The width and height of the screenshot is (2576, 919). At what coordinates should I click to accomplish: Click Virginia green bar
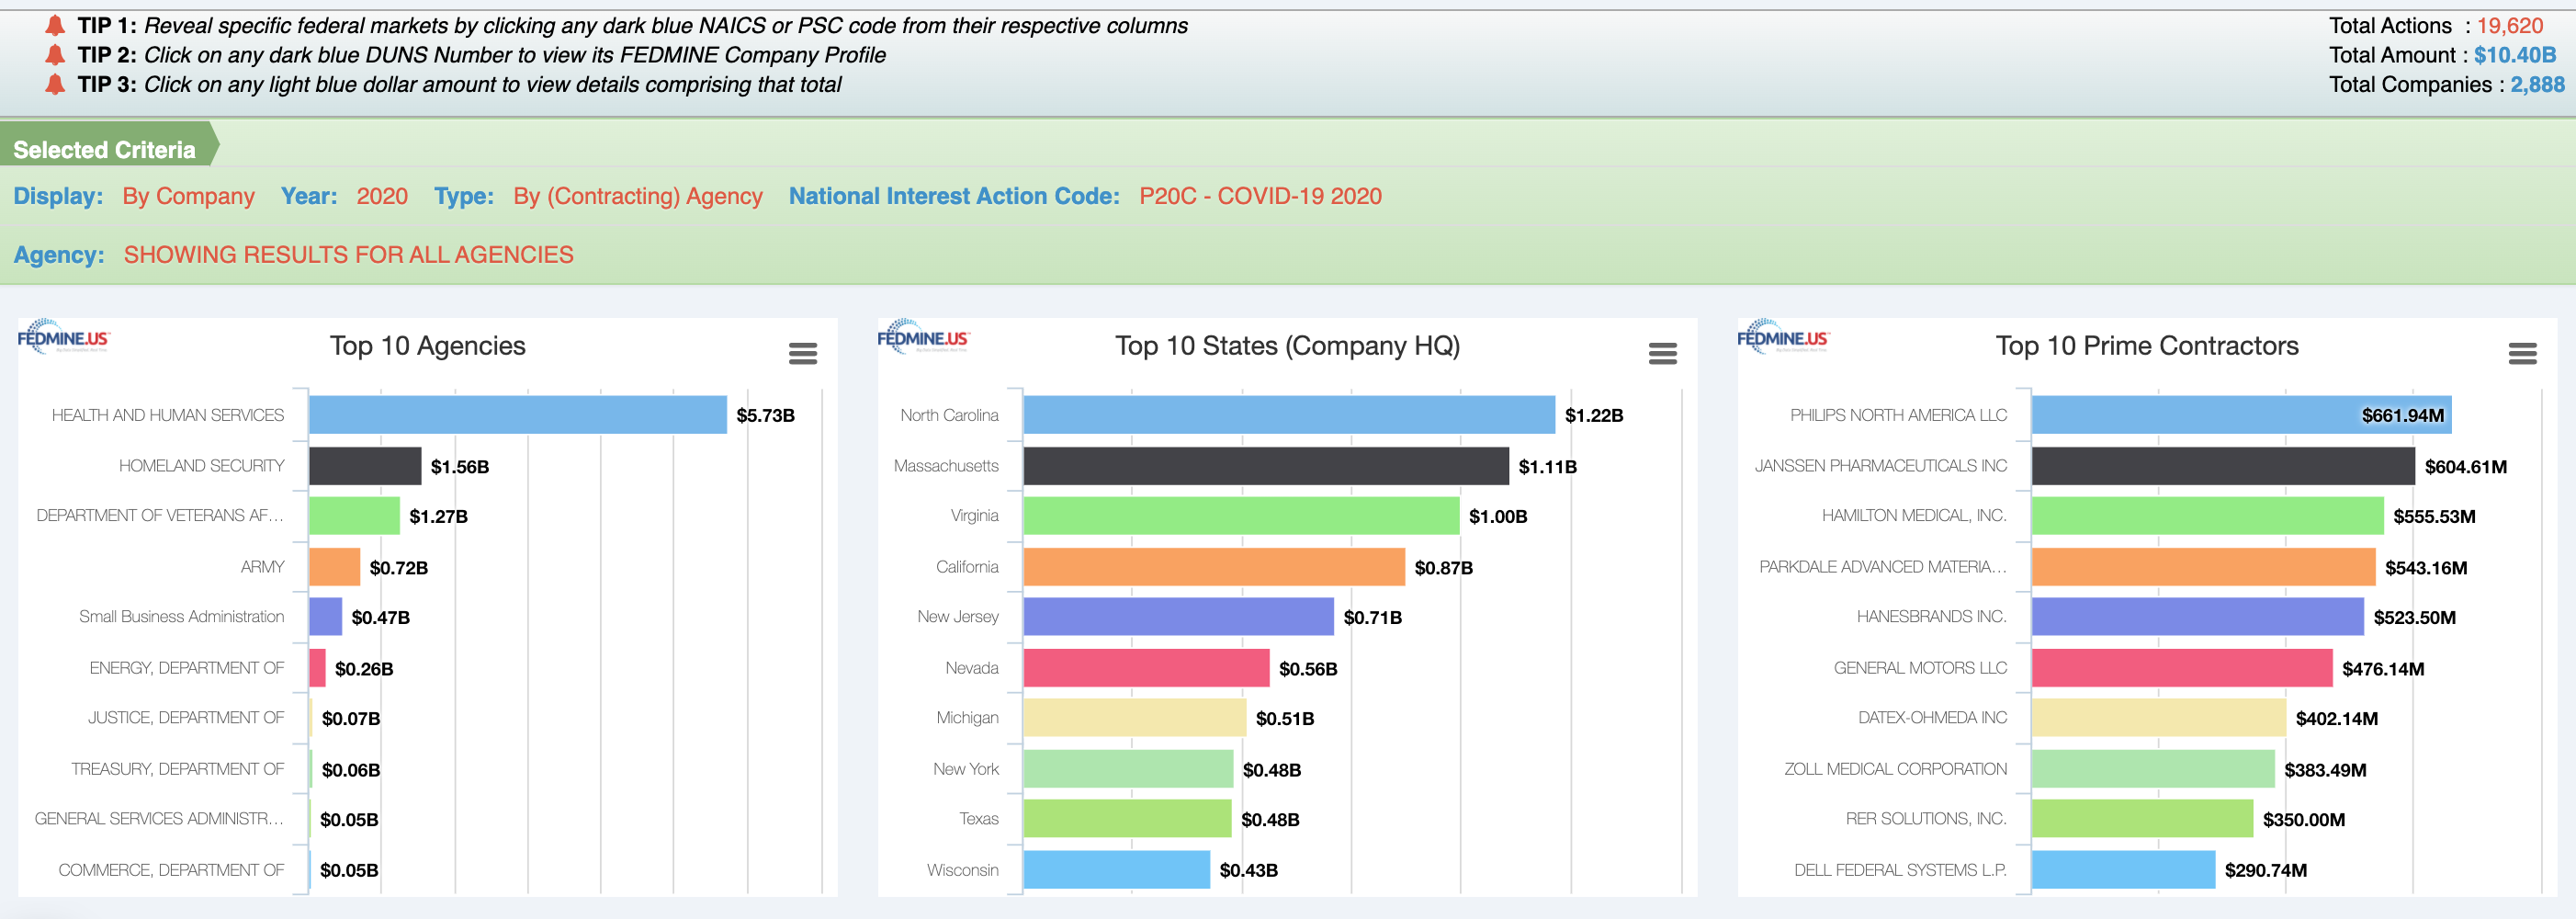coord(1241,516)
